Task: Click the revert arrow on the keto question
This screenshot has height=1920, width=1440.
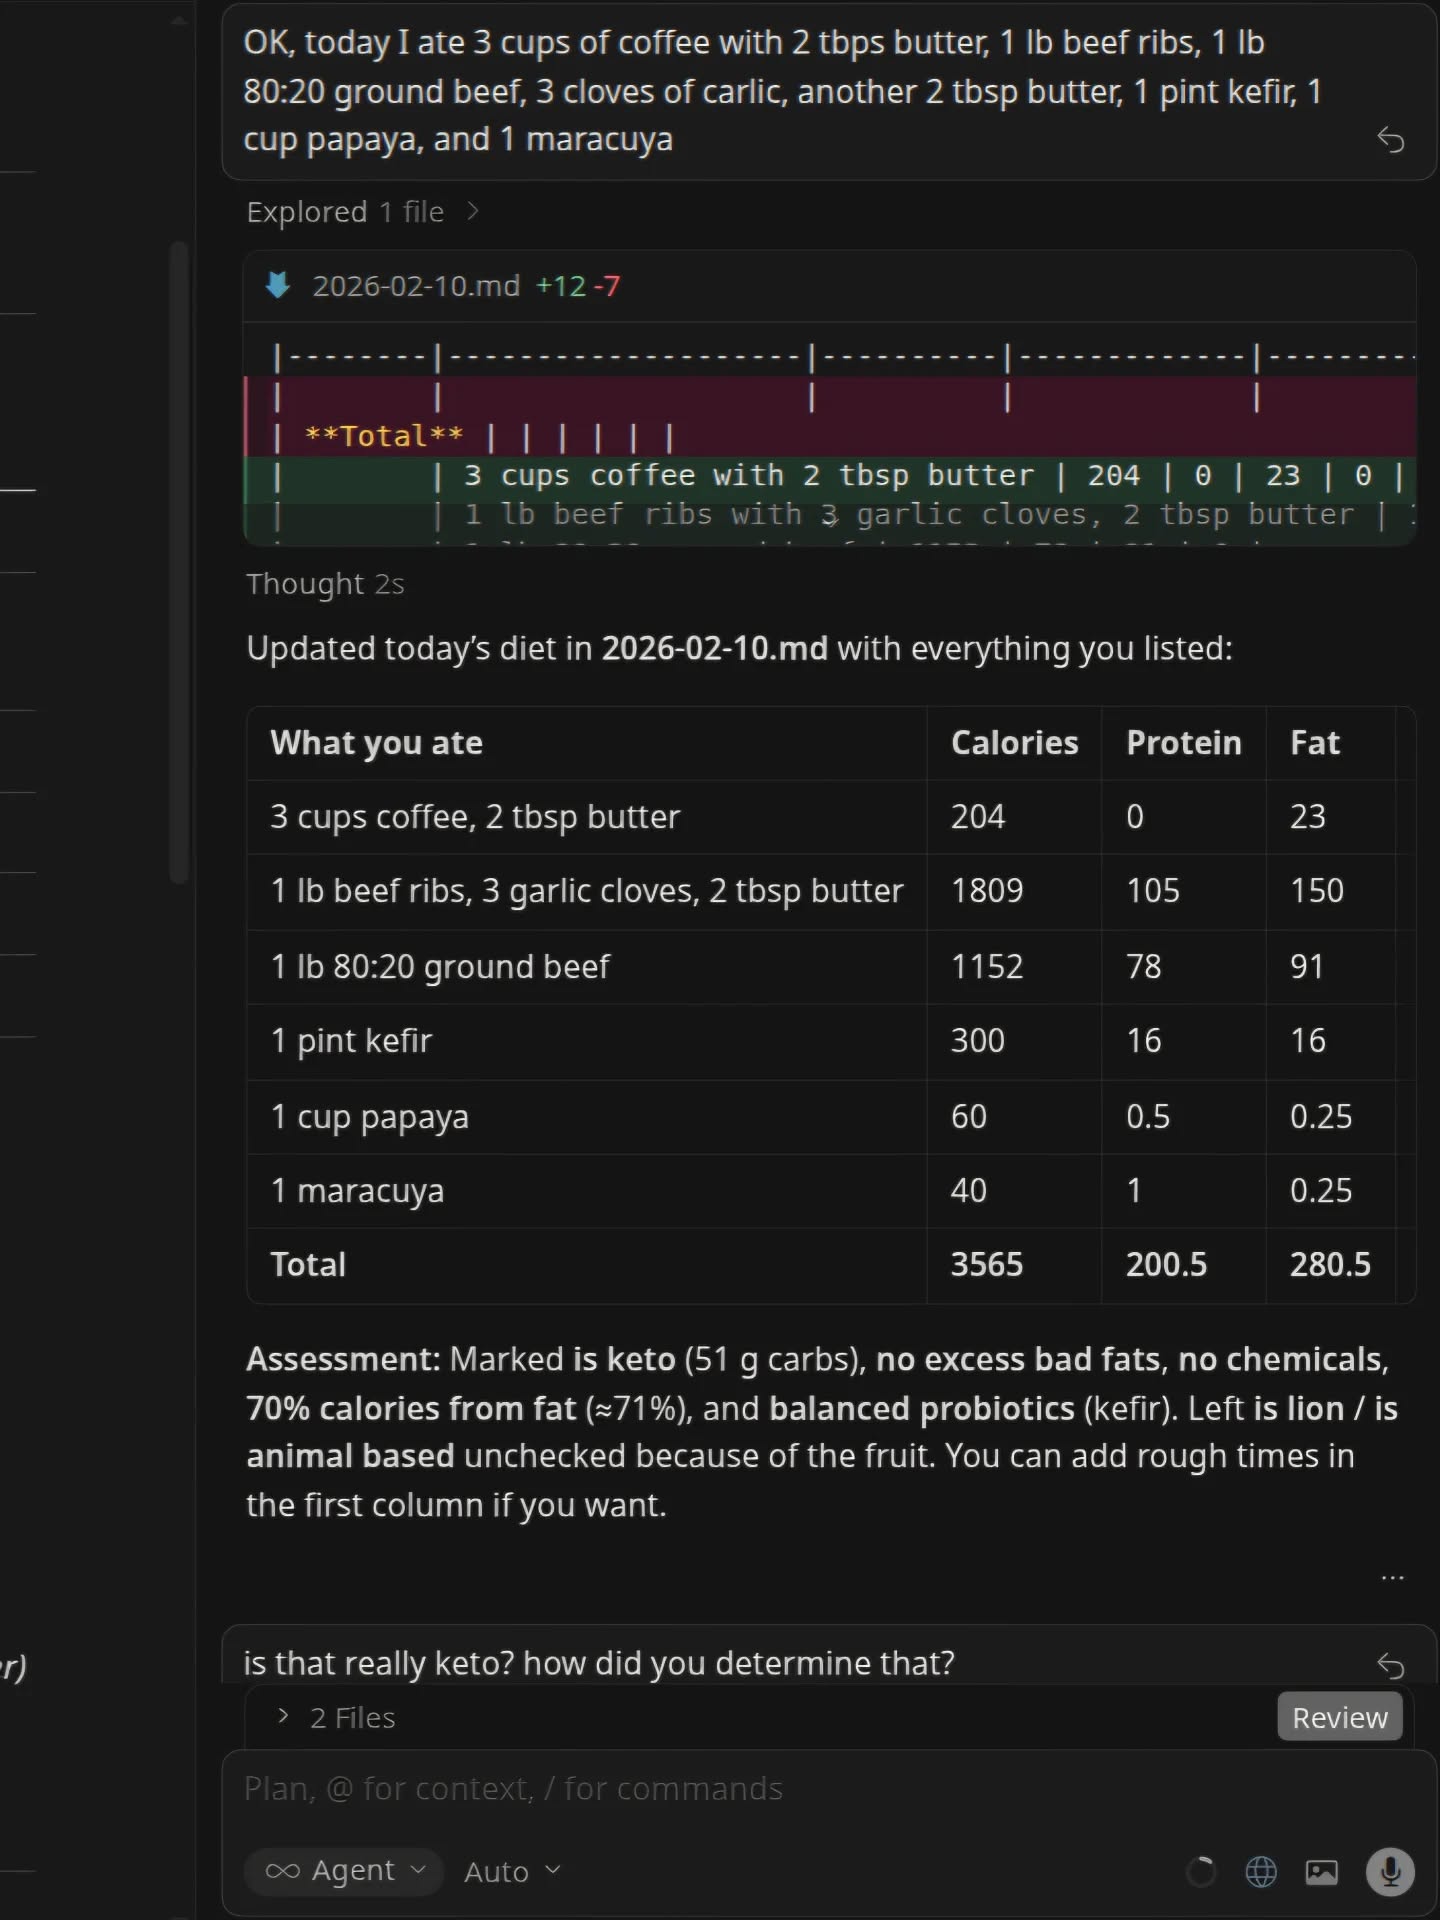Action: [1390, 1665]
